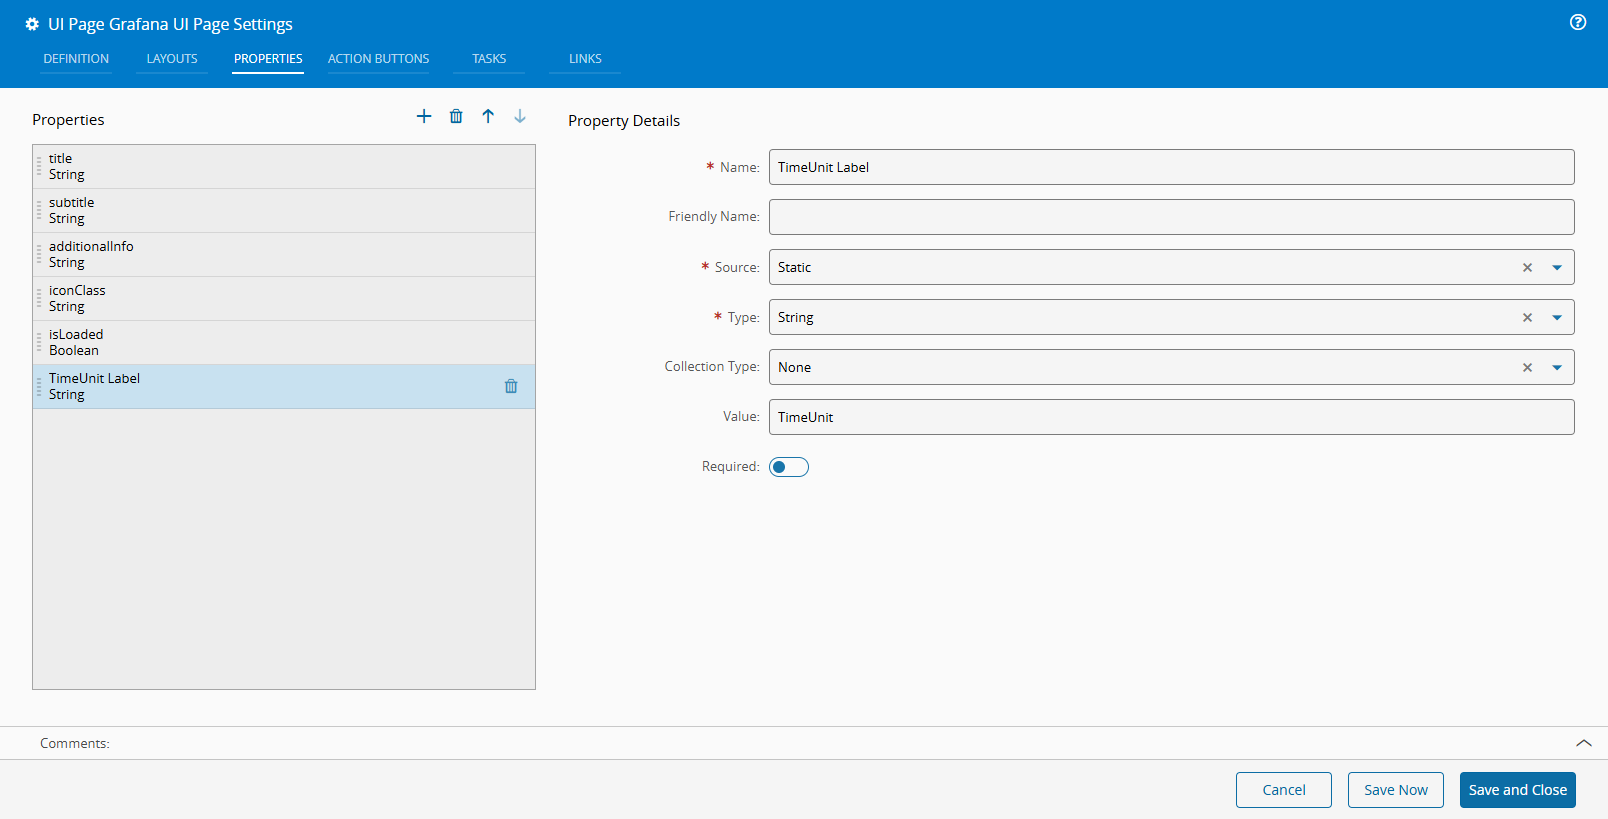The height and width of the screenshot is (819, 1608).
Task: Move selected property up with arrow icon
Action: coord(488,117)
